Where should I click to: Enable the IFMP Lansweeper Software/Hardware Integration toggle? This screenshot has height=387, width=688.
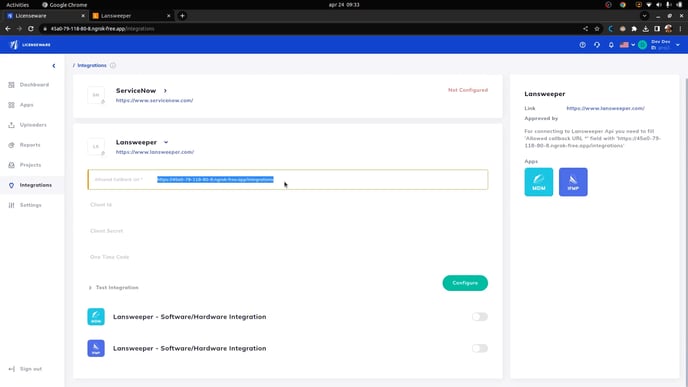tap(480, 348)
